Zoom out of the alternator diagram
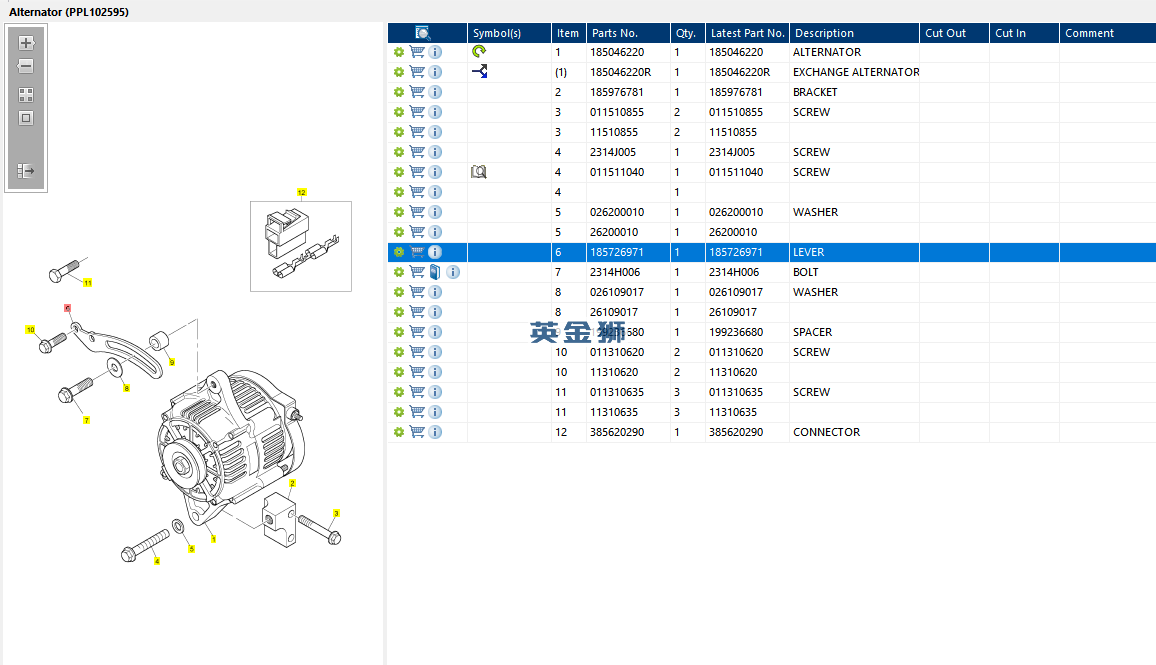Viewport: 1156px width, 665px height. (26, 66)
